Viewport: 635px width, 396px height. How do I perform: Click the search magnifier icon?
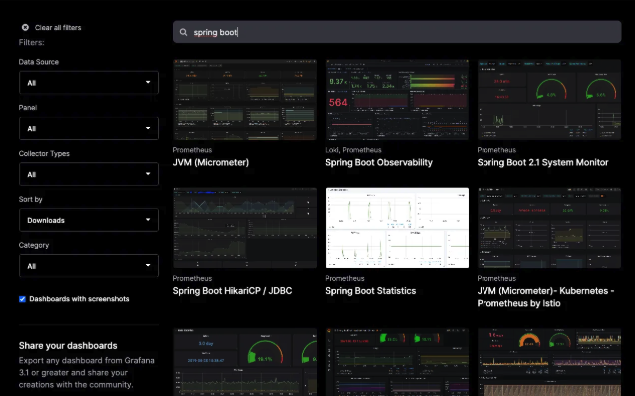(183, 32)
